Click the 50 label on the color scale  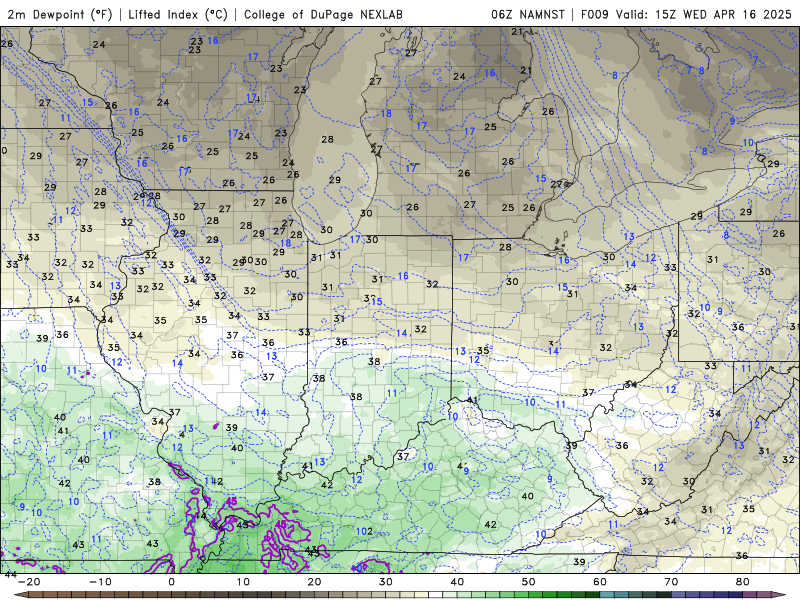tap(529, 582)
